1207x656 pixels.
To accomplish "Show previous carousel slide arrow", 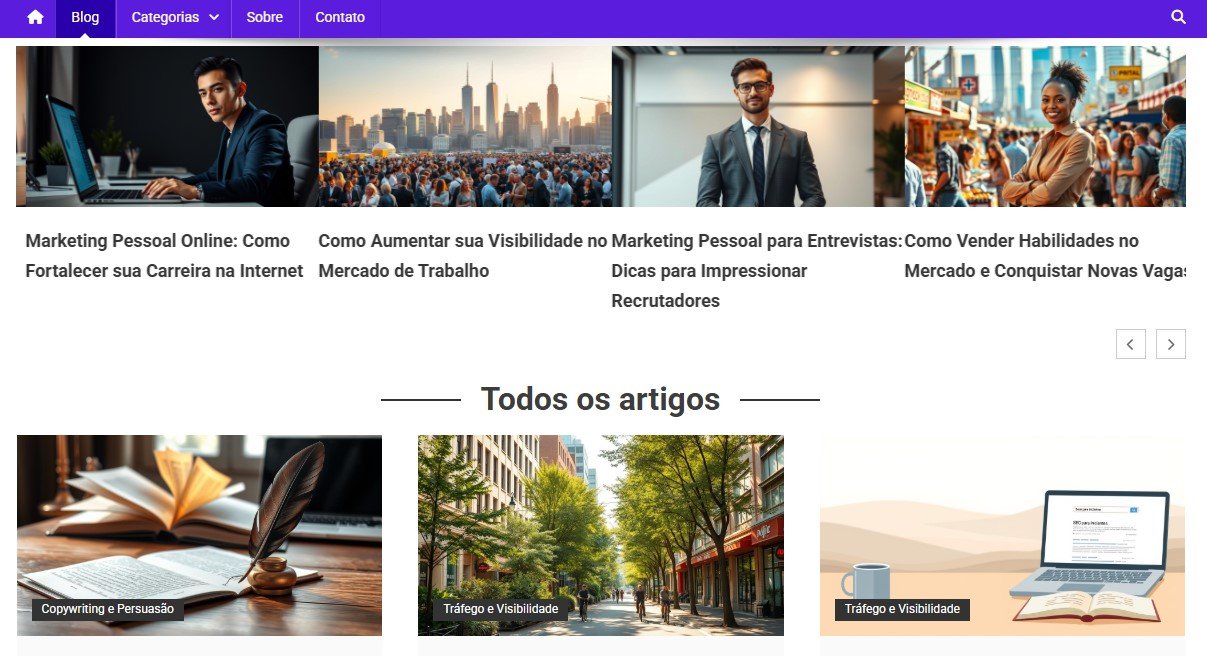I will (1131, 344).
